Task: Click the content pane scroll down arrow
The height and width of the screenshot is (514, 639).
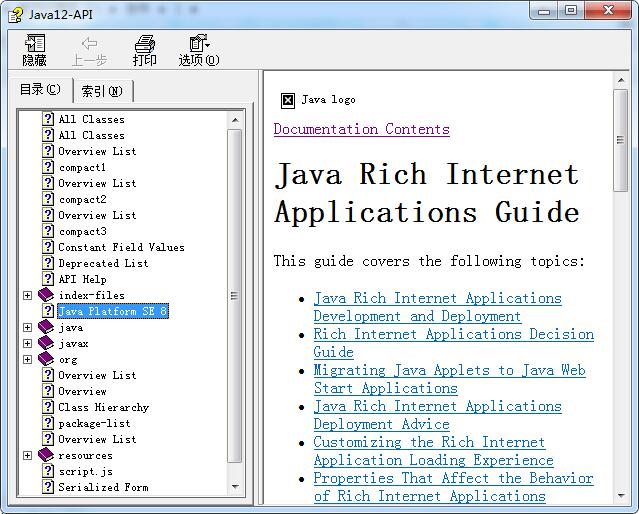Action: click(x=621, y=496)
